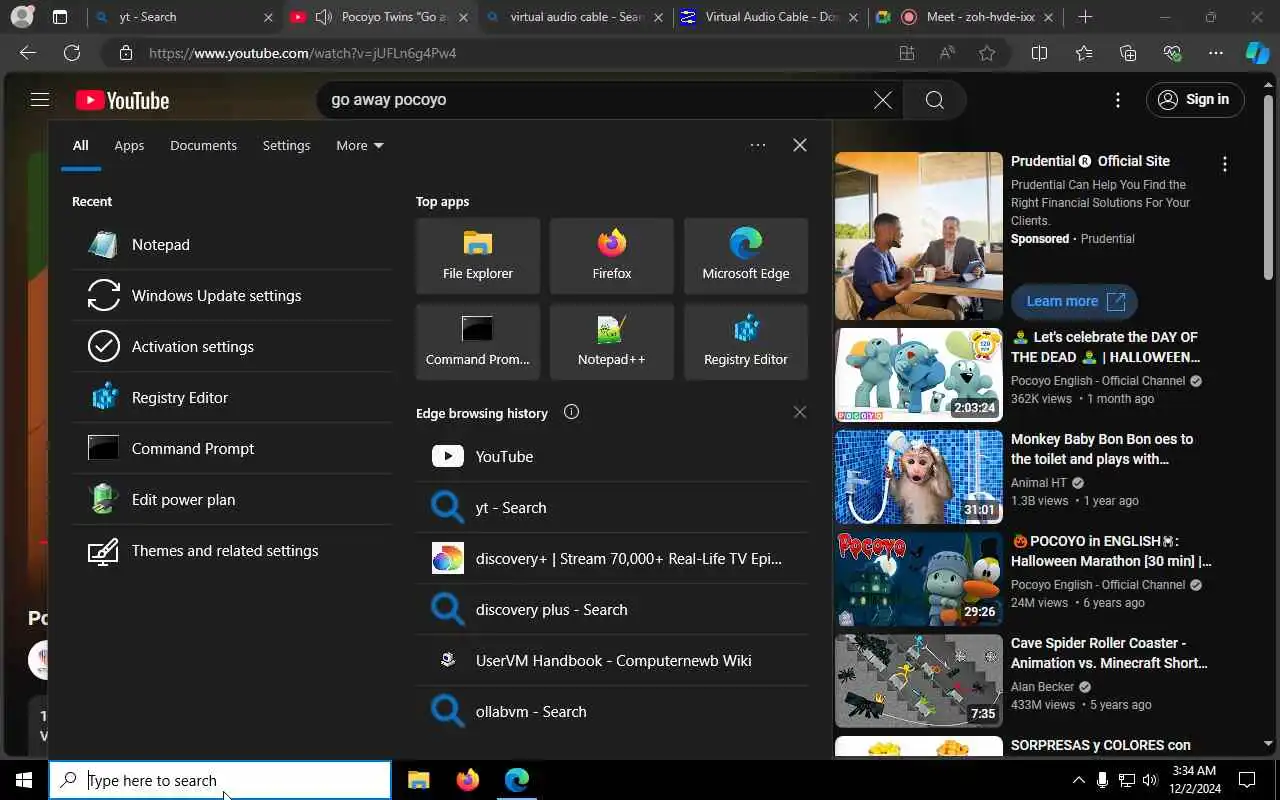Screen dimensions: 1280x800
Task: Launch Firefox from Top apps
Action: 612,256
